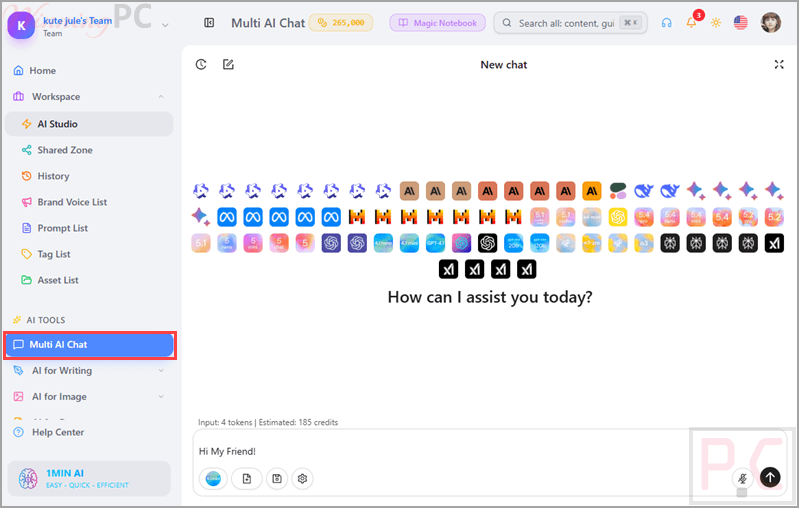Open team switcher chevron
This screenshot has width=799, height=508.
[165, 24]
